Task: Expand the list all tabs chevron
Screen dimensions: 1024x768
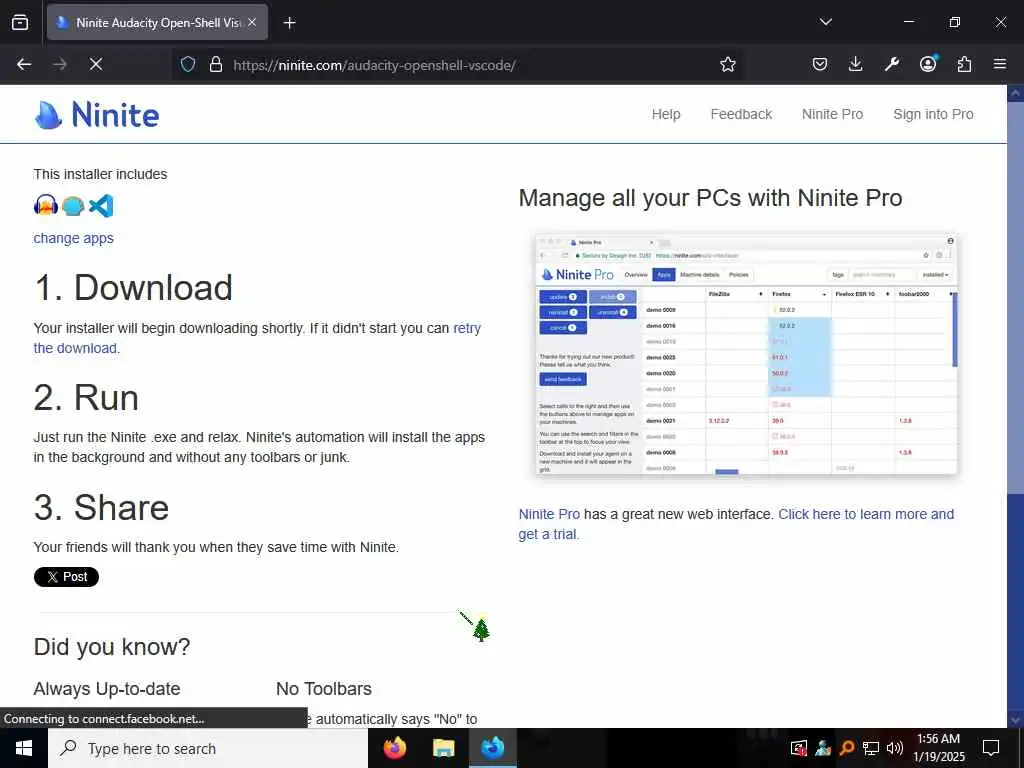Action: (825, 22)
